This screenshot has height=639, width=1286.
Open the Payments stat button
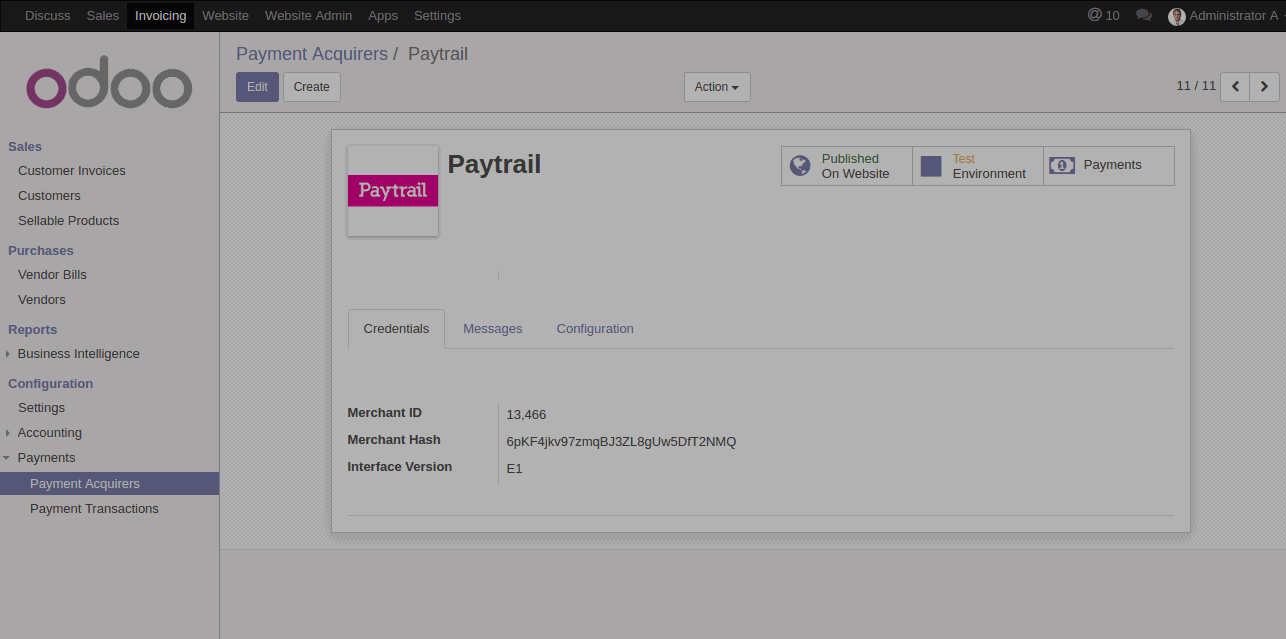[x=1109, y=166]
